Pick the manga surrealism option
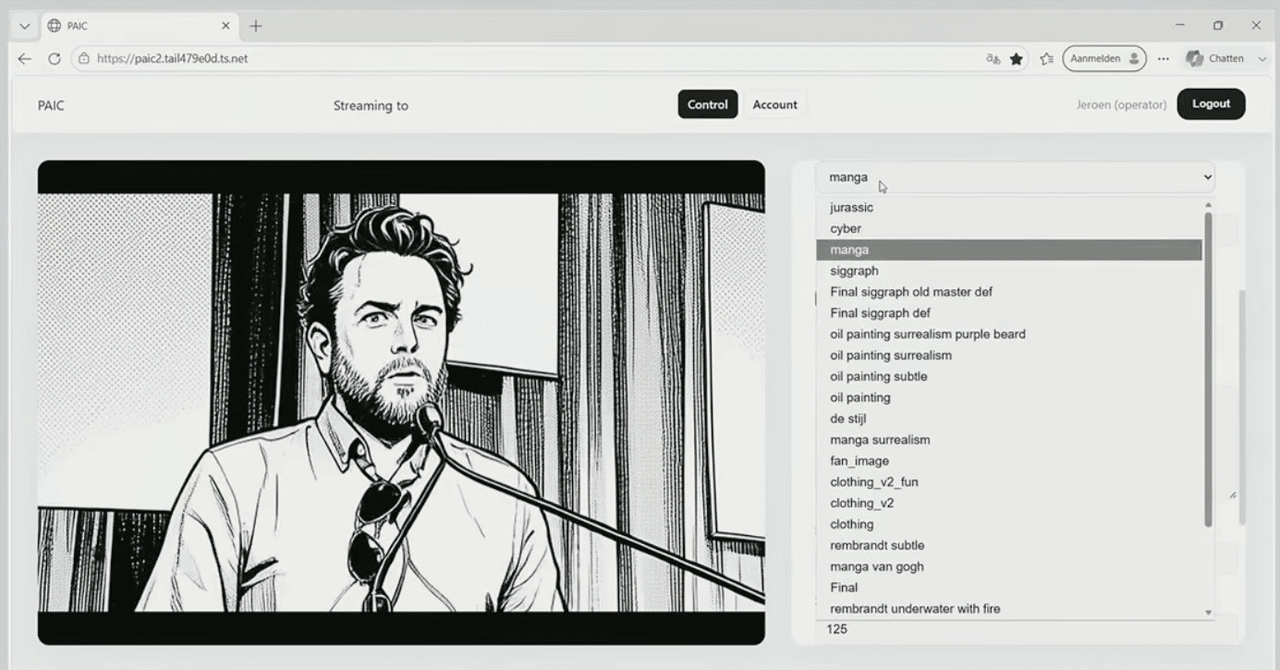This screenshot has height=670, width=1280. tap(1009, 440)
